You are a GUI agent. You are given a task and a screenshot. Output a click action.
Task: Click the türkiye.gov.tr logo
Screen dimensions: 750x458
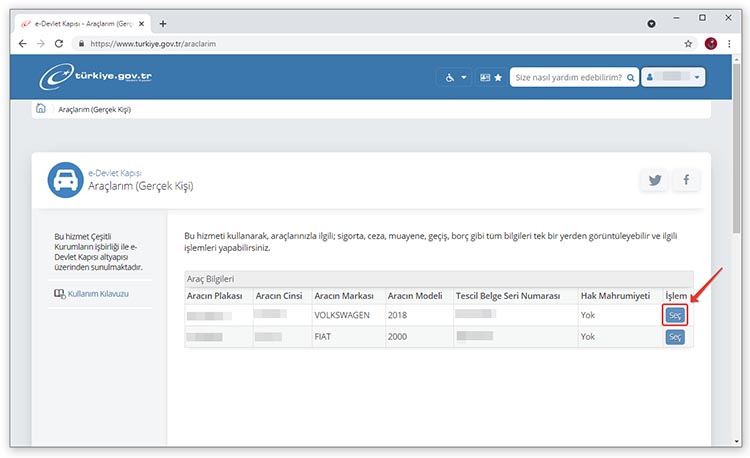(x=93, y=77)
